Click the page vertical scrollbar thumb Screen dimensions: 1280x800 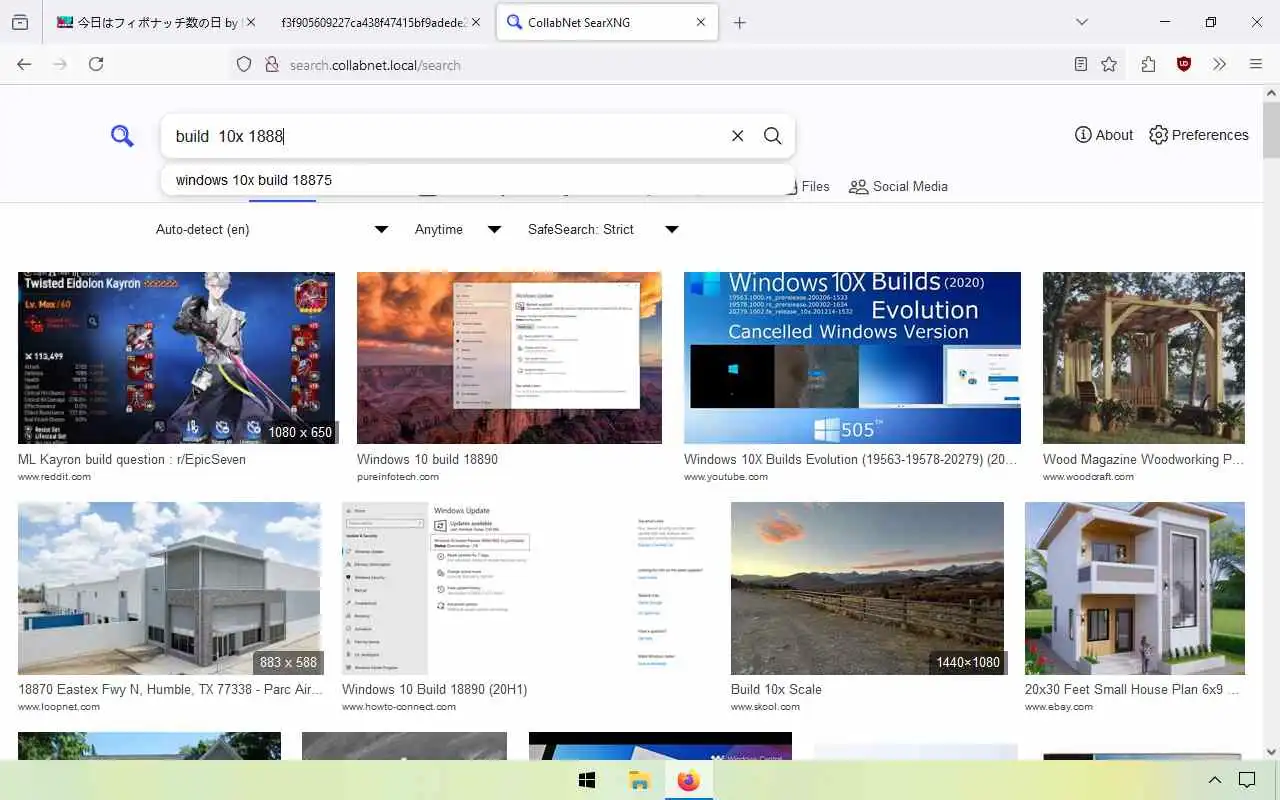tap(1271, 130)
